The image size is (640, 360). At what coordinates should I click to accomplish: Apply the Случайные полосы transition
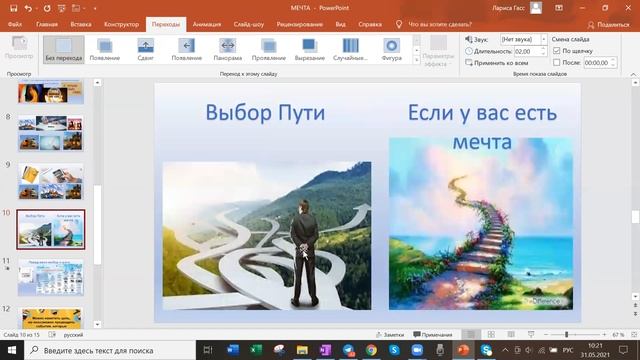pyautogui.click(x=350, y=49)
